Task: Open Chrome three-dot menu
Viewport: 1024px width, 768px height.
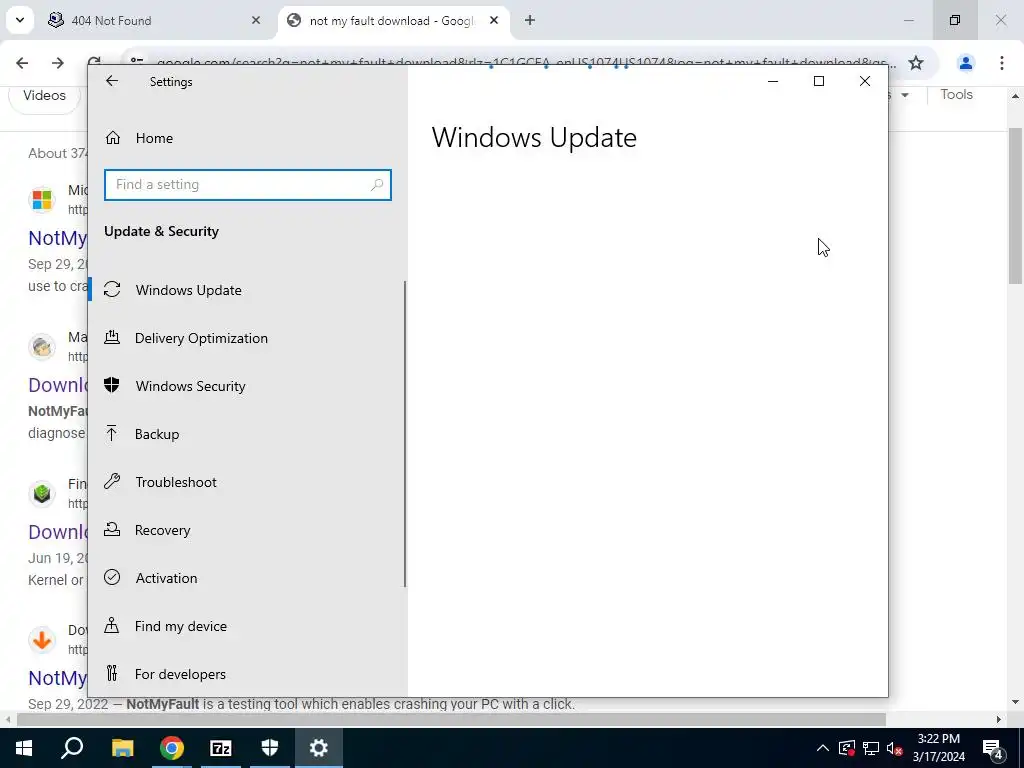Action: click(1002, 63)
